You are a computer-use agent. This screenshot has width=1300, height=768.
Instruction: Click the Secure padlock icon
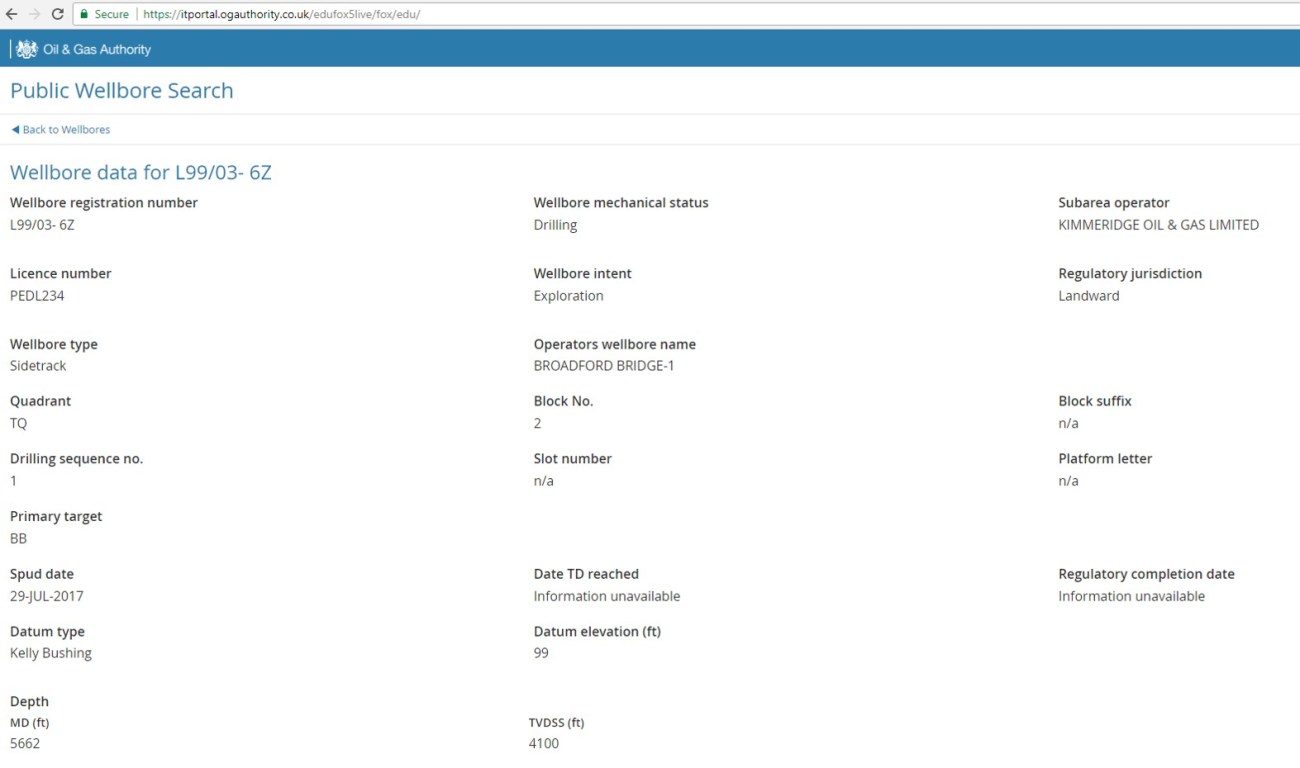point(85,15)
